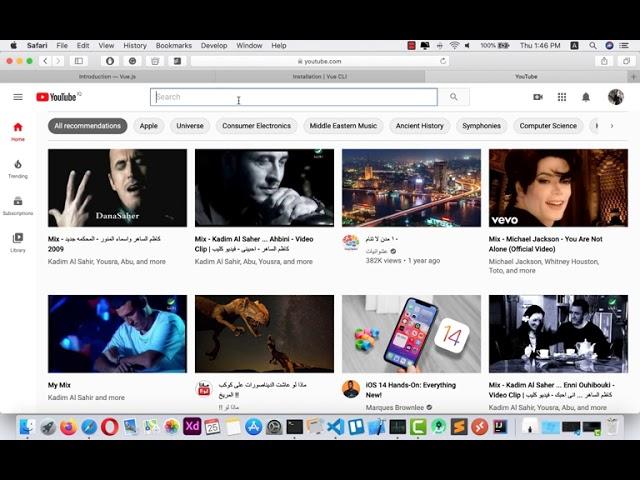Viewport: 640px width, 480px height.
Task: Filter by Ancient History chip
Action: click(420, 126)
